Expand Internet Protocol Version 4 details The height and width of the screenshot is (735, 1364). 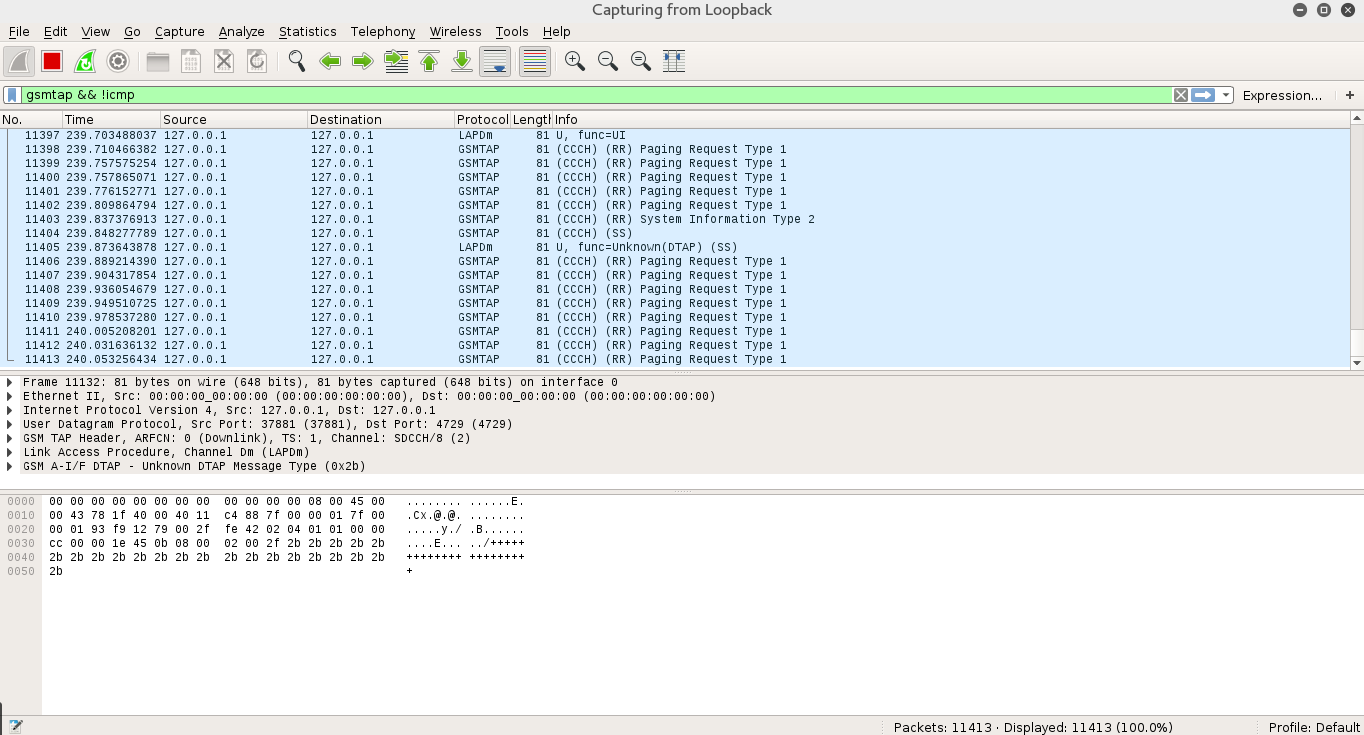(10, 410)
